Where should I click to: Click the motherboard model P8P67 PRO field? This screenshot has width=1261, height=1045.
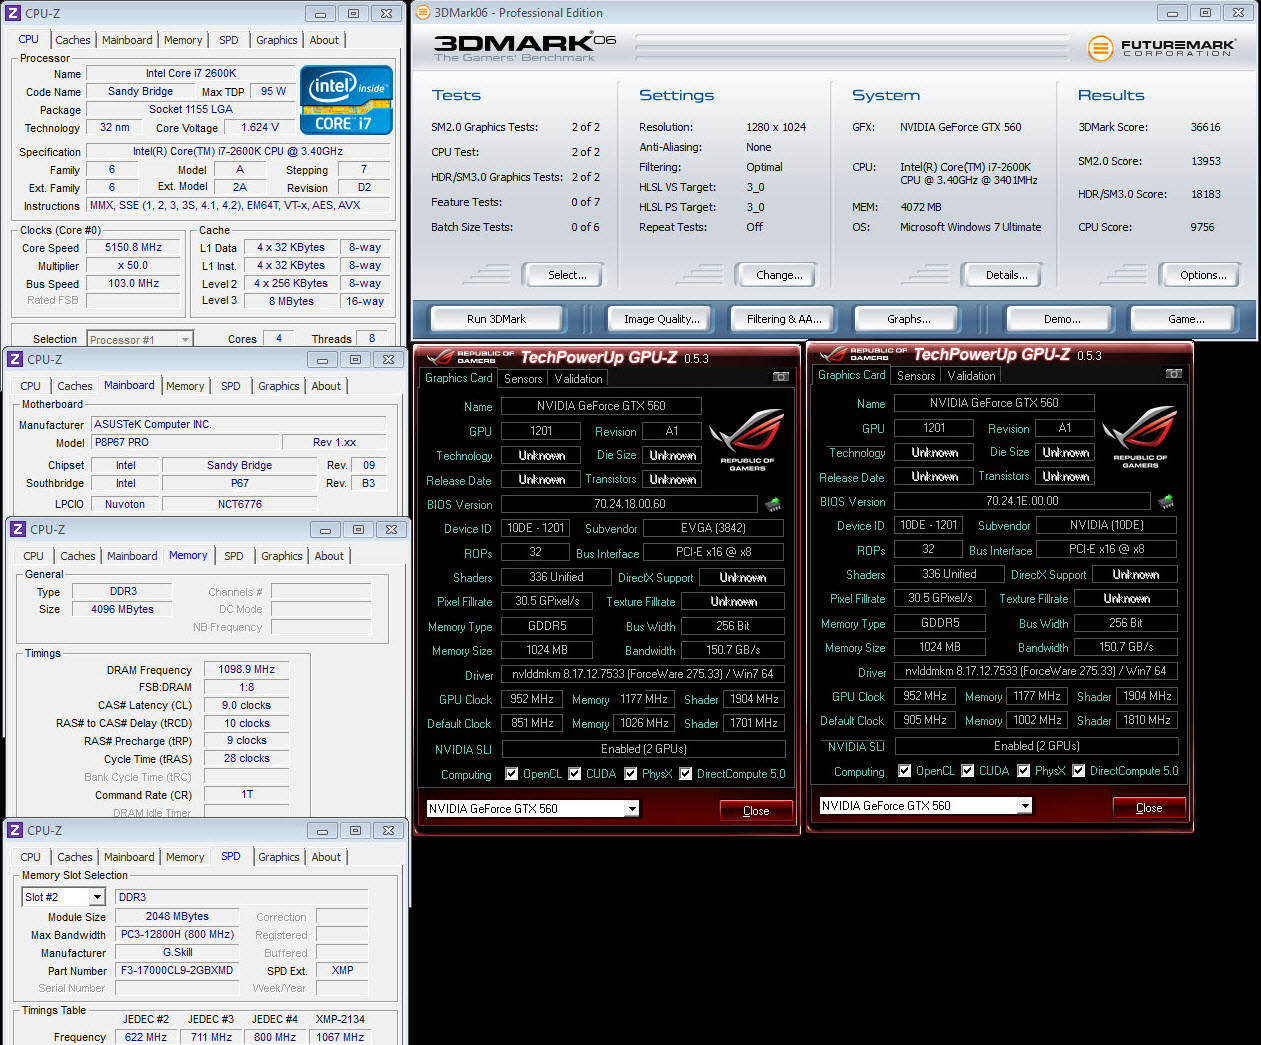pos(185,442)
